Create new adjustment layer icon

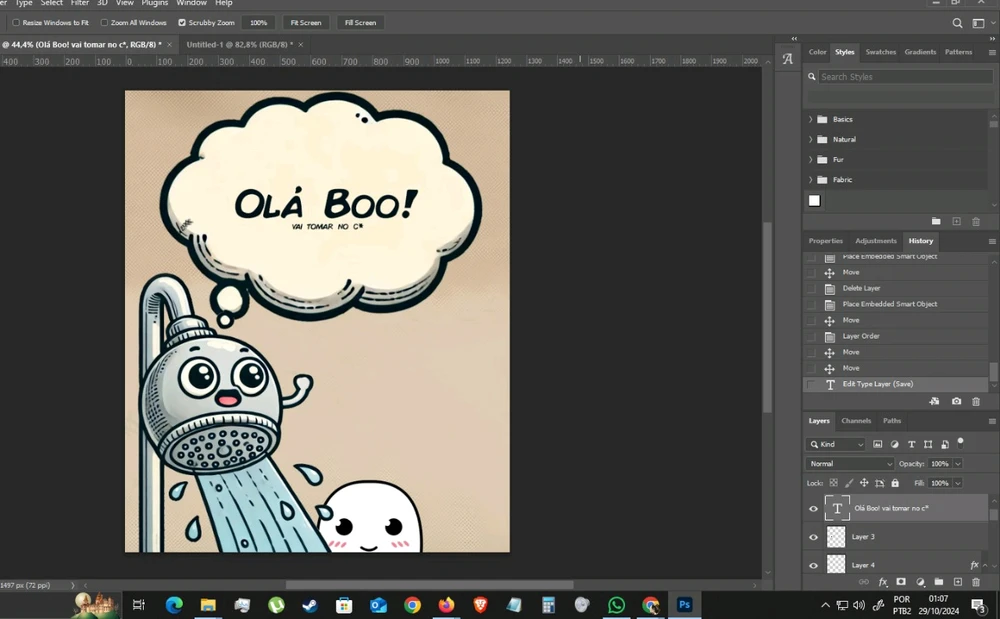[x=920, y=582]
